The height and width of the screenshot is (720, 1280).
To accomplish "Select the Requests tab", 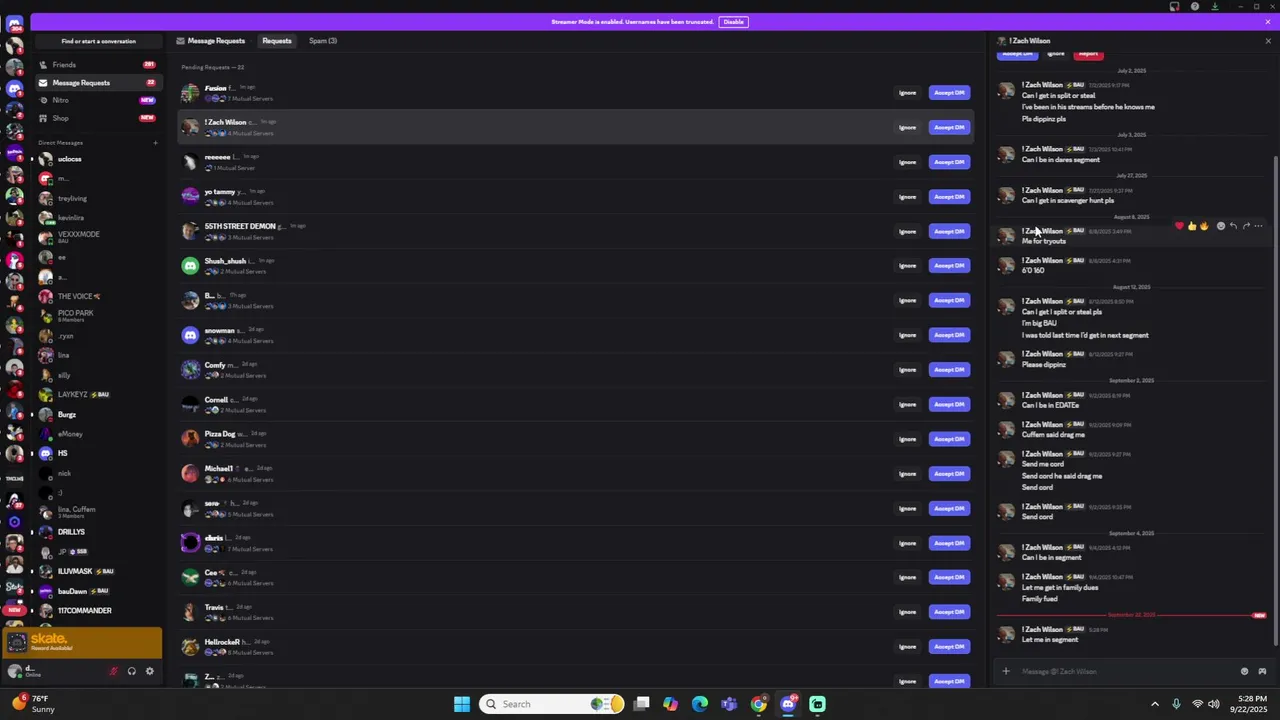I will [277, 41].
